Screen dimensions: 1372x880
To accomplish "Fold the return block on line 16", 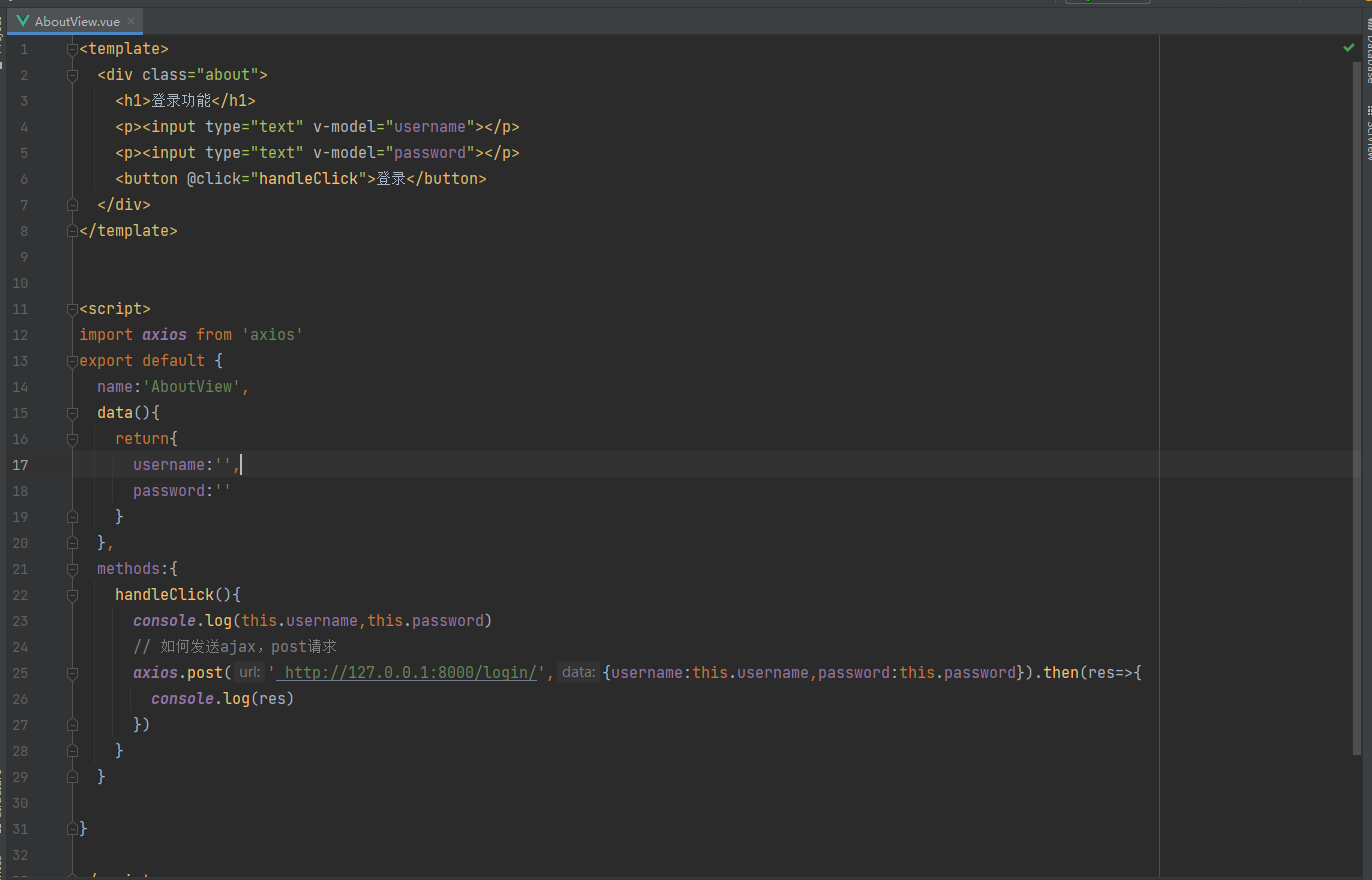I will pyautogui.click(x=72, y=439).
